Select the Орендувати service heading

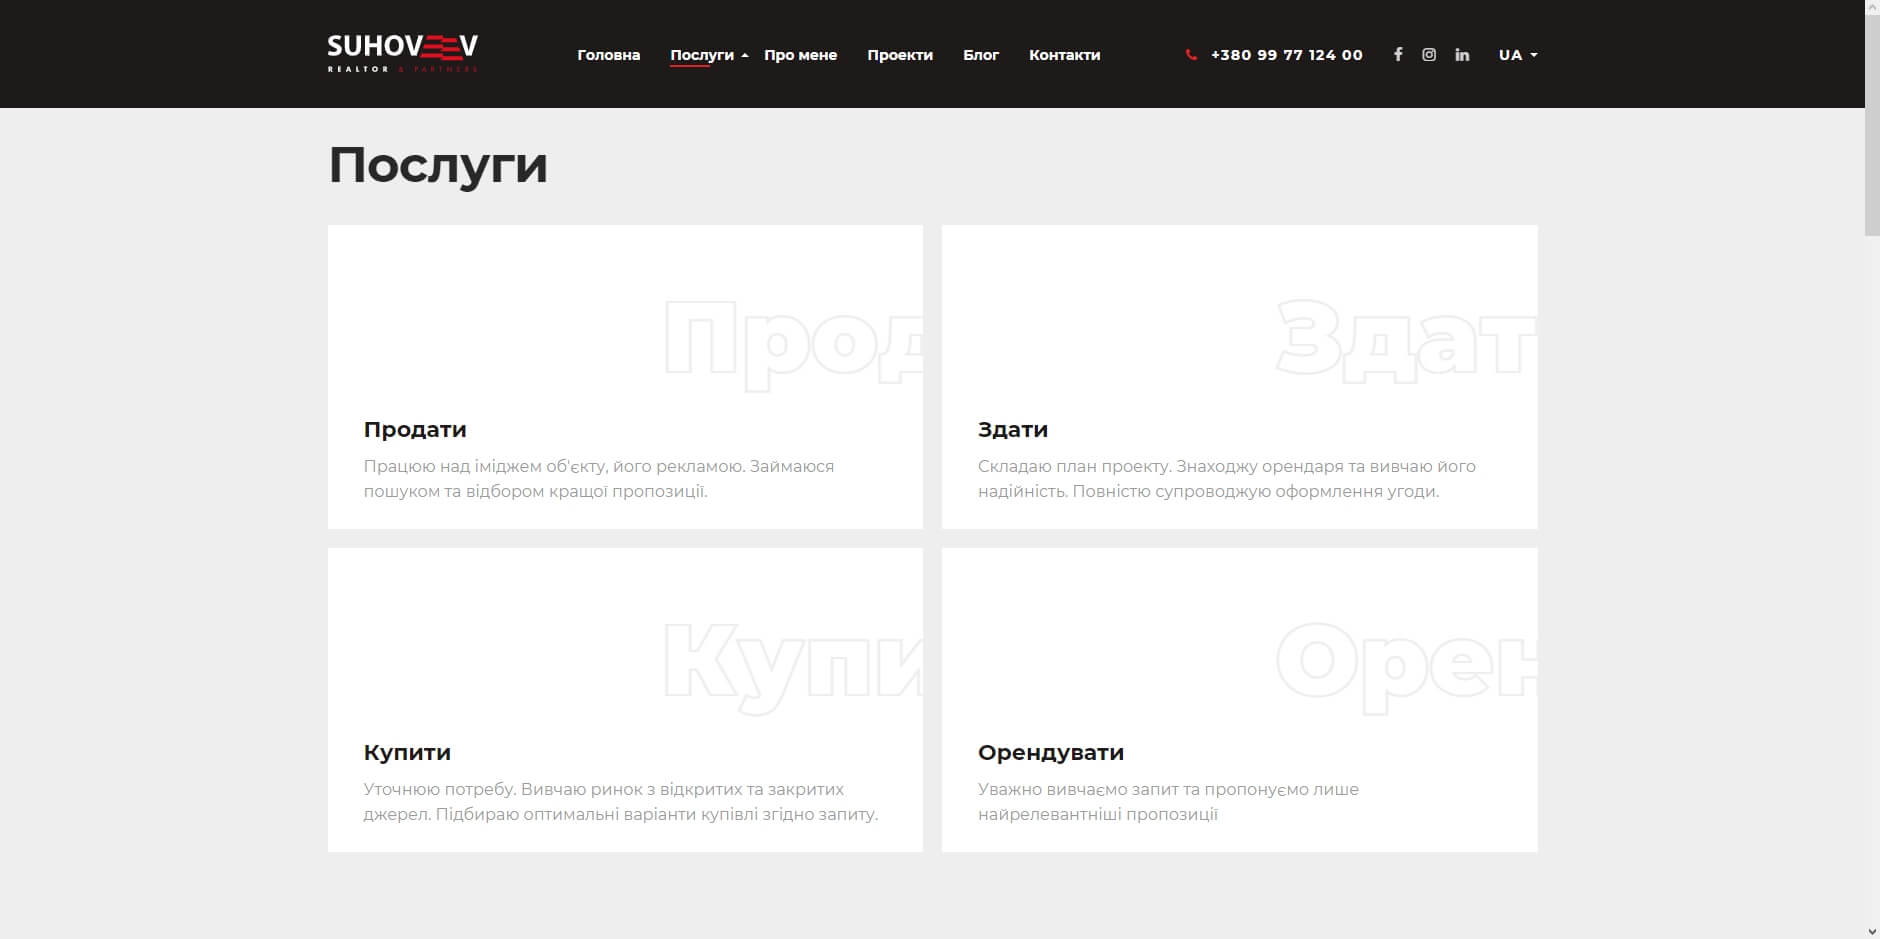pyautogui.click(x=1050, y=752)
